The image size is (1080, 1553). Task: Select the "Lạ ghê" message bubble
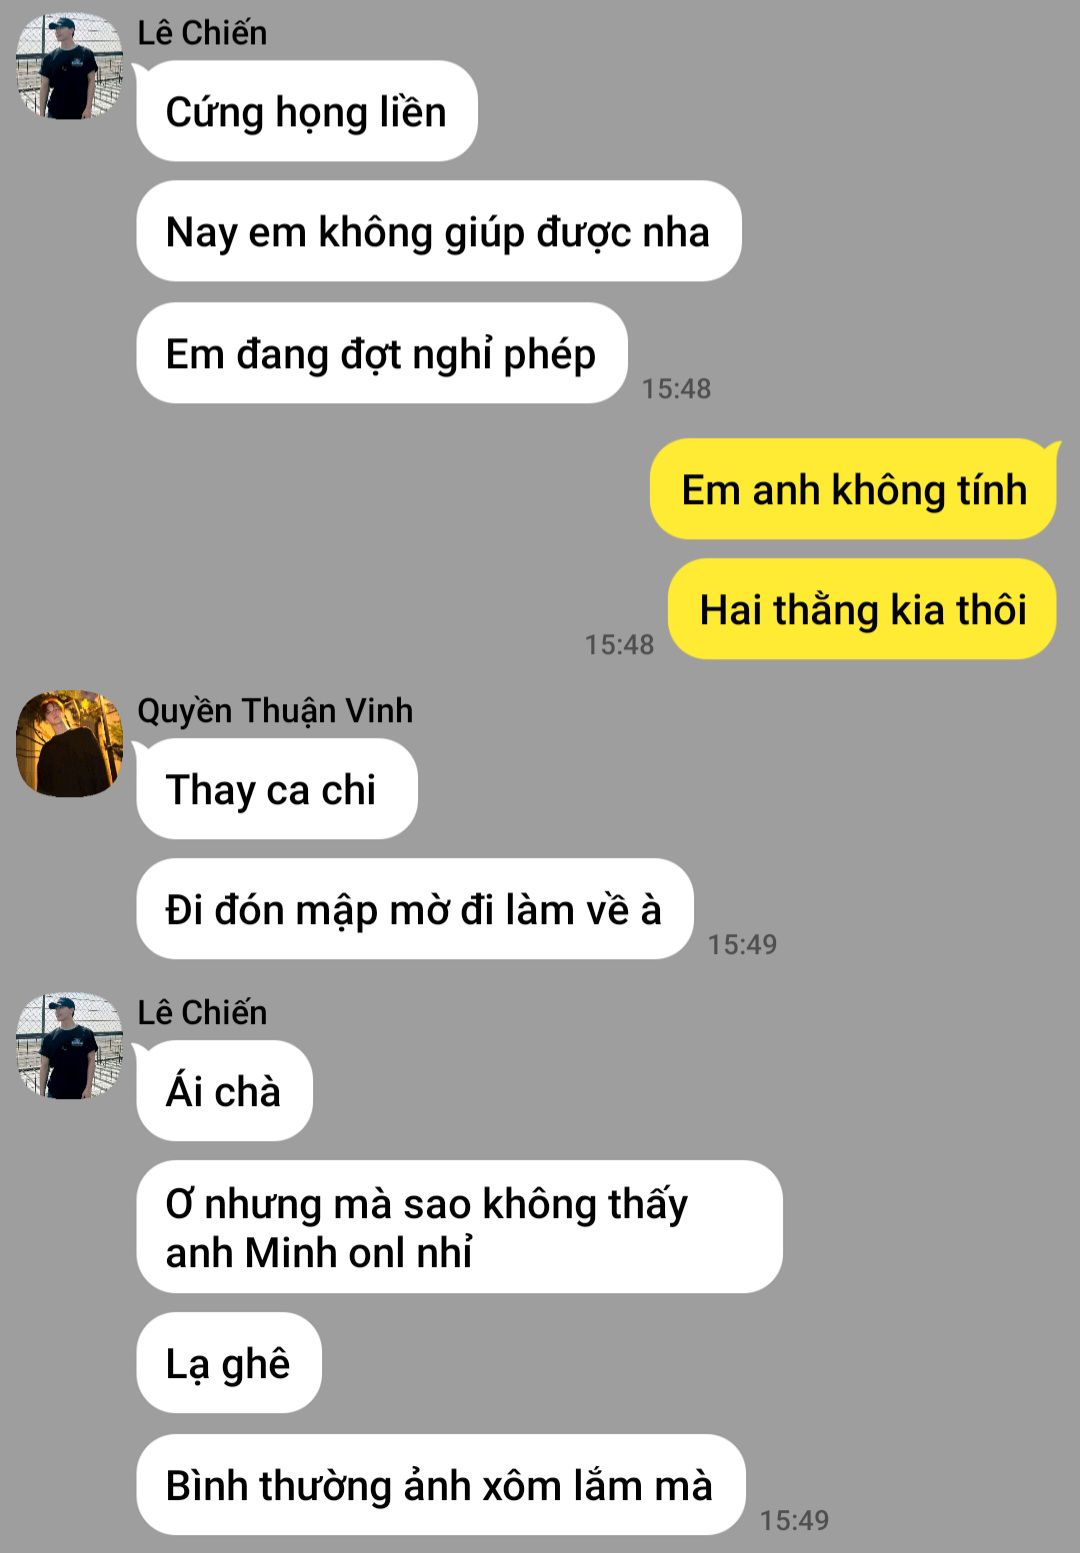[x=228, y=1363]
